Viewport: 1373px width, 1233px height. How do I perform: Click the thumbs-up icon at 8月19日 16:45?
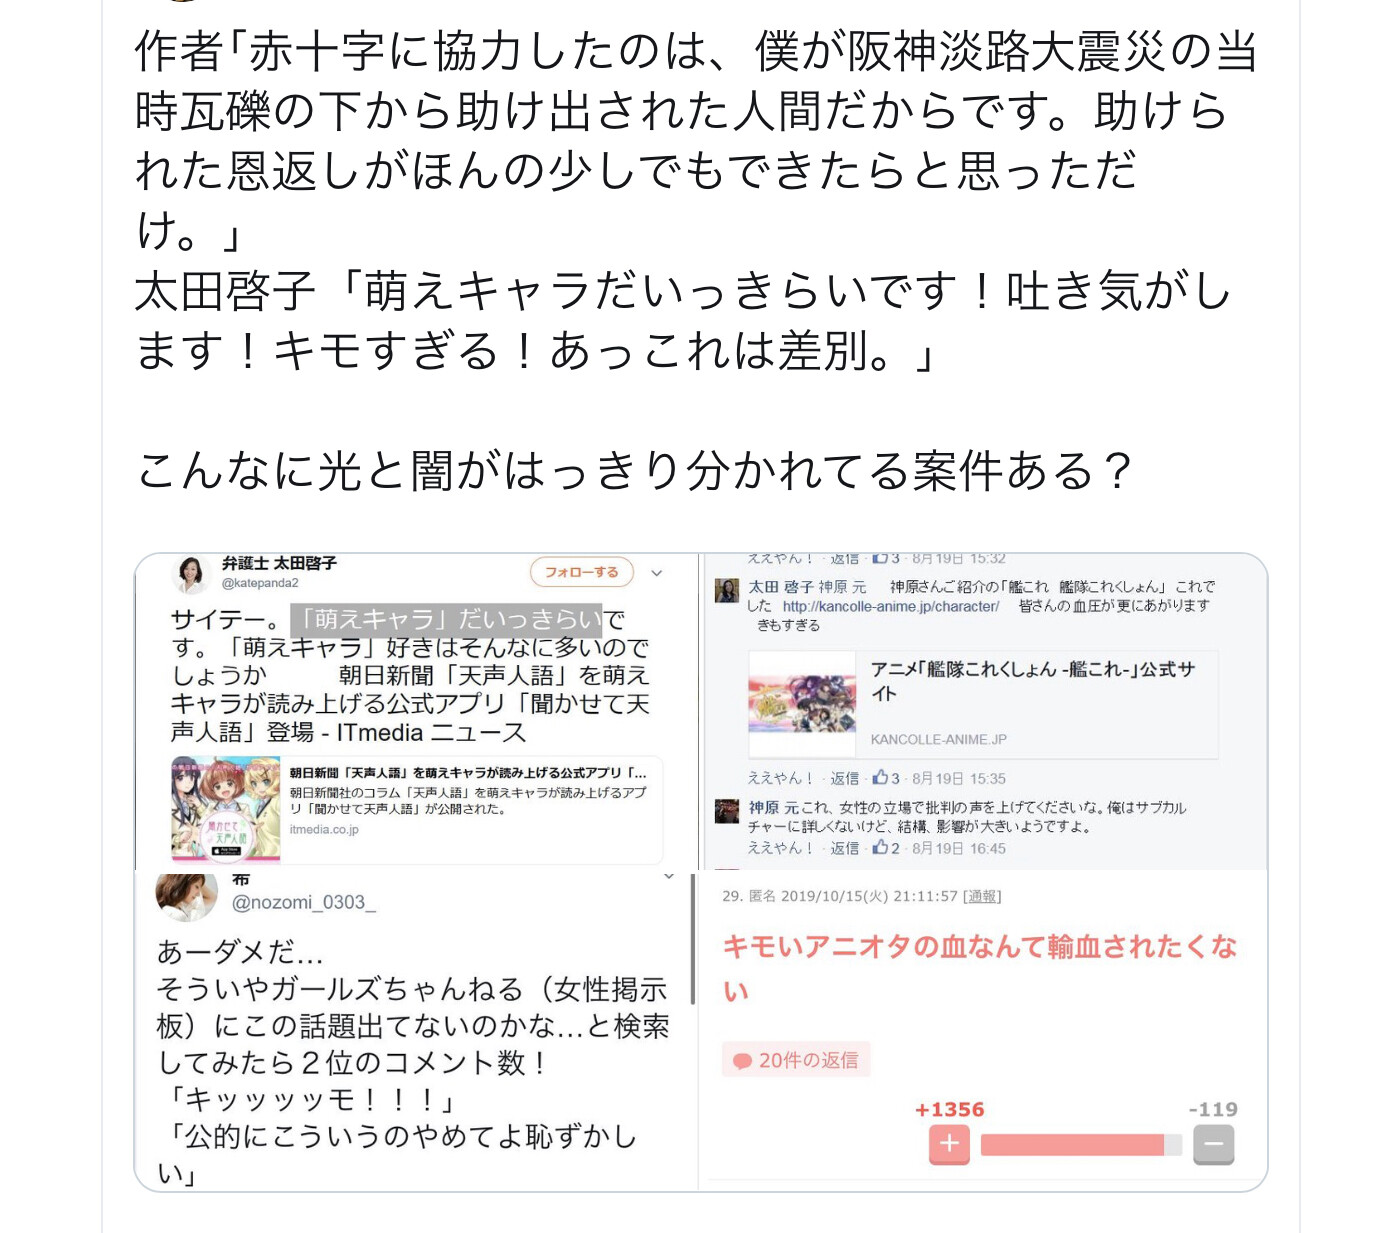point(880,847)
